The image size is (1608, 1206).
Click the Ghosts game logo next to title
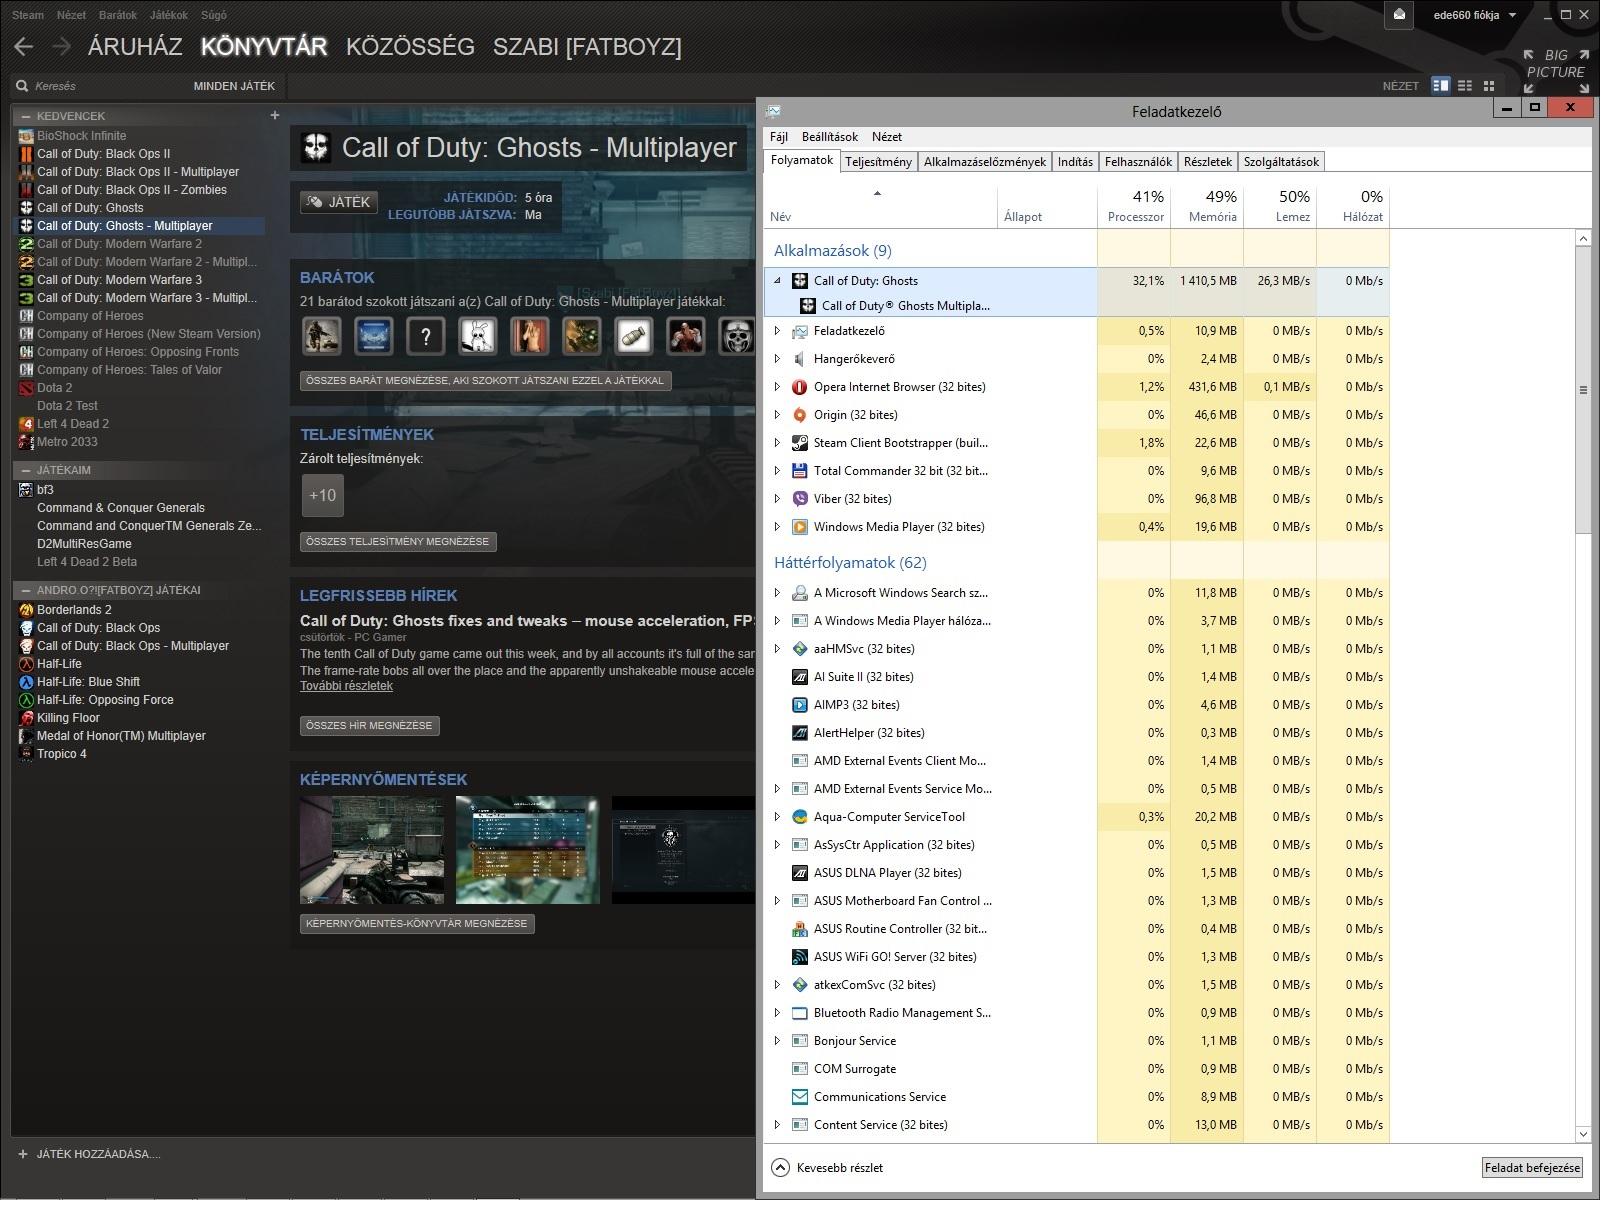coord(316,147)
